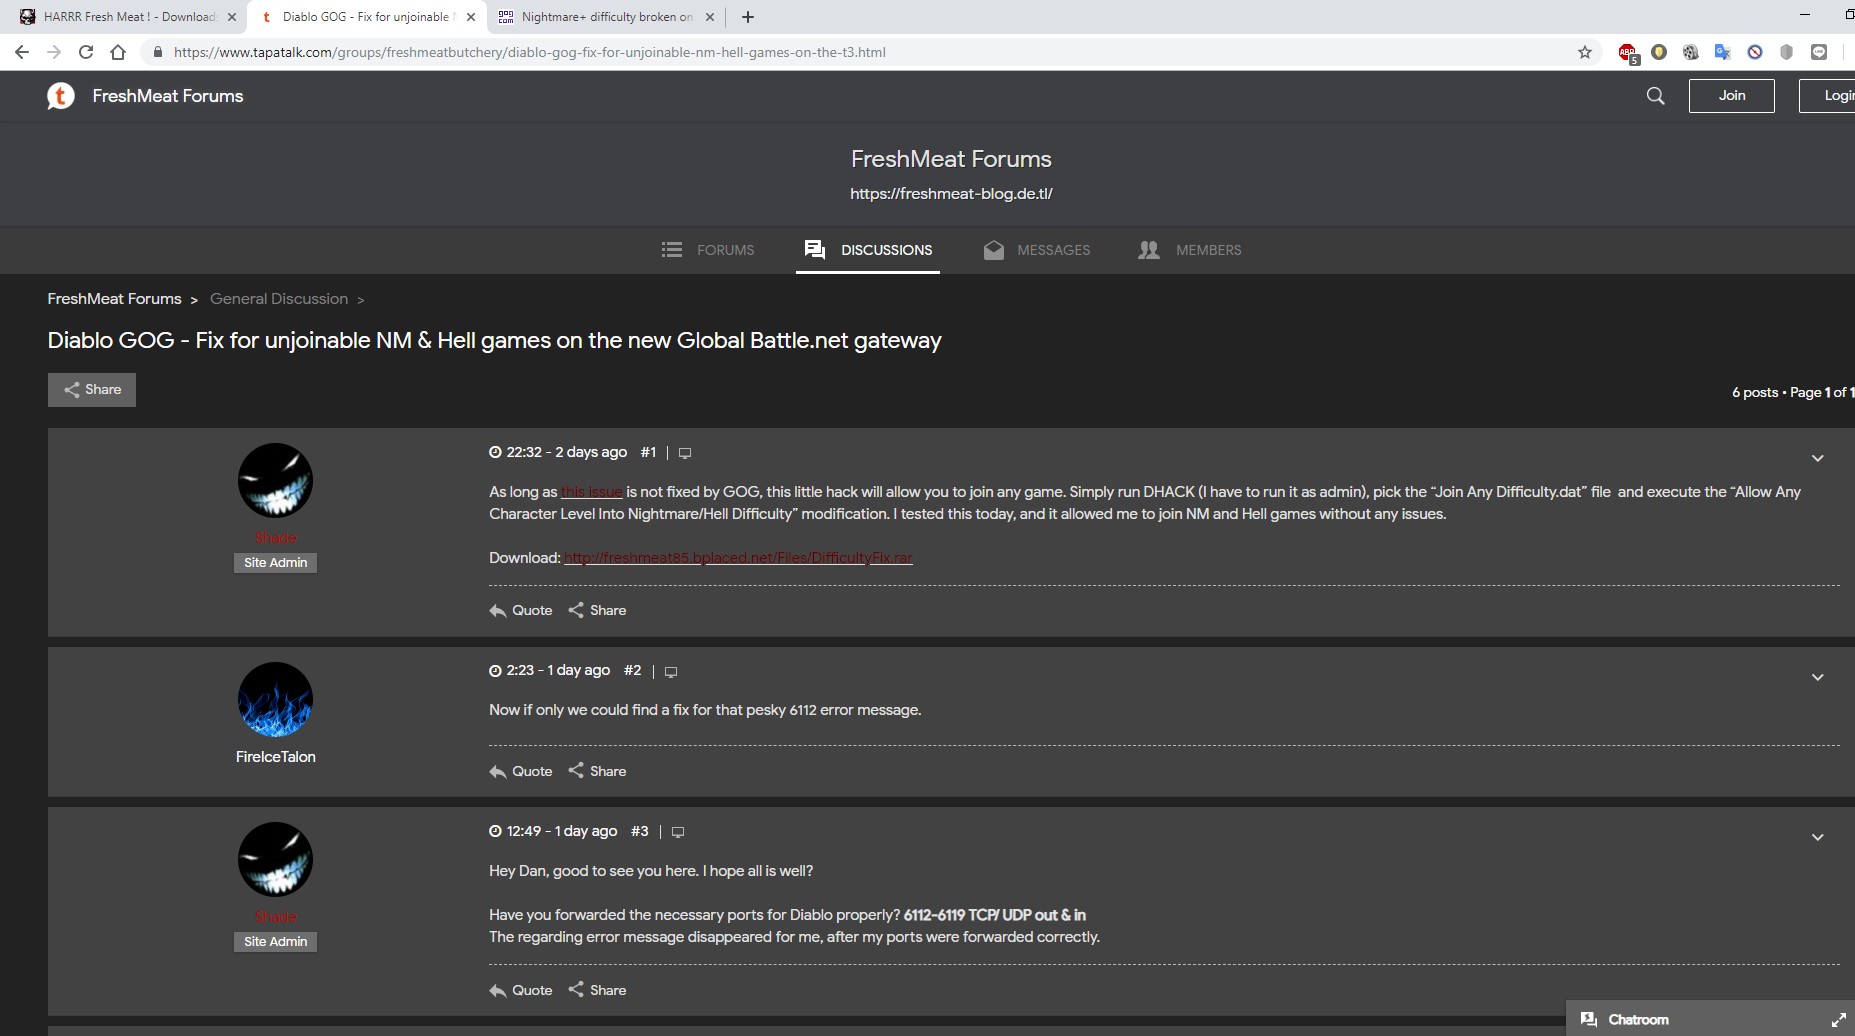The height and width of the screenshot is (1036, 1855).
Task: Click the Share button under thread title
Action: click(92, 390)
